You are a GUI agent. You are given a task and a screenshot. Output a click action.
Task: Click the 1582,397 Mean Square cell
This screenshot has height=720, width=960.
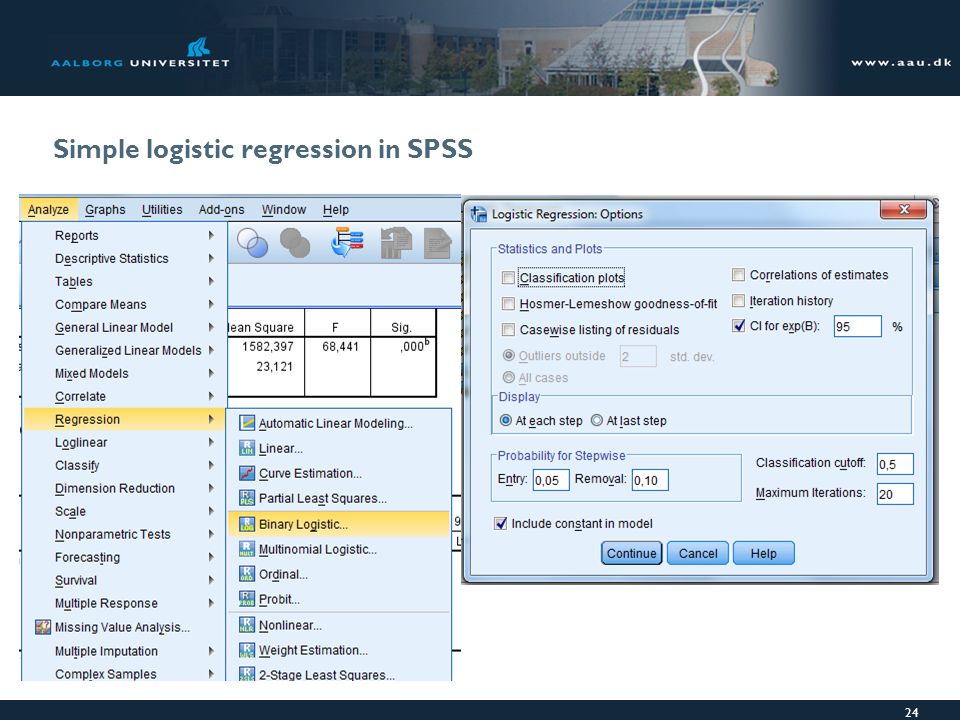(x=267, y=347)
